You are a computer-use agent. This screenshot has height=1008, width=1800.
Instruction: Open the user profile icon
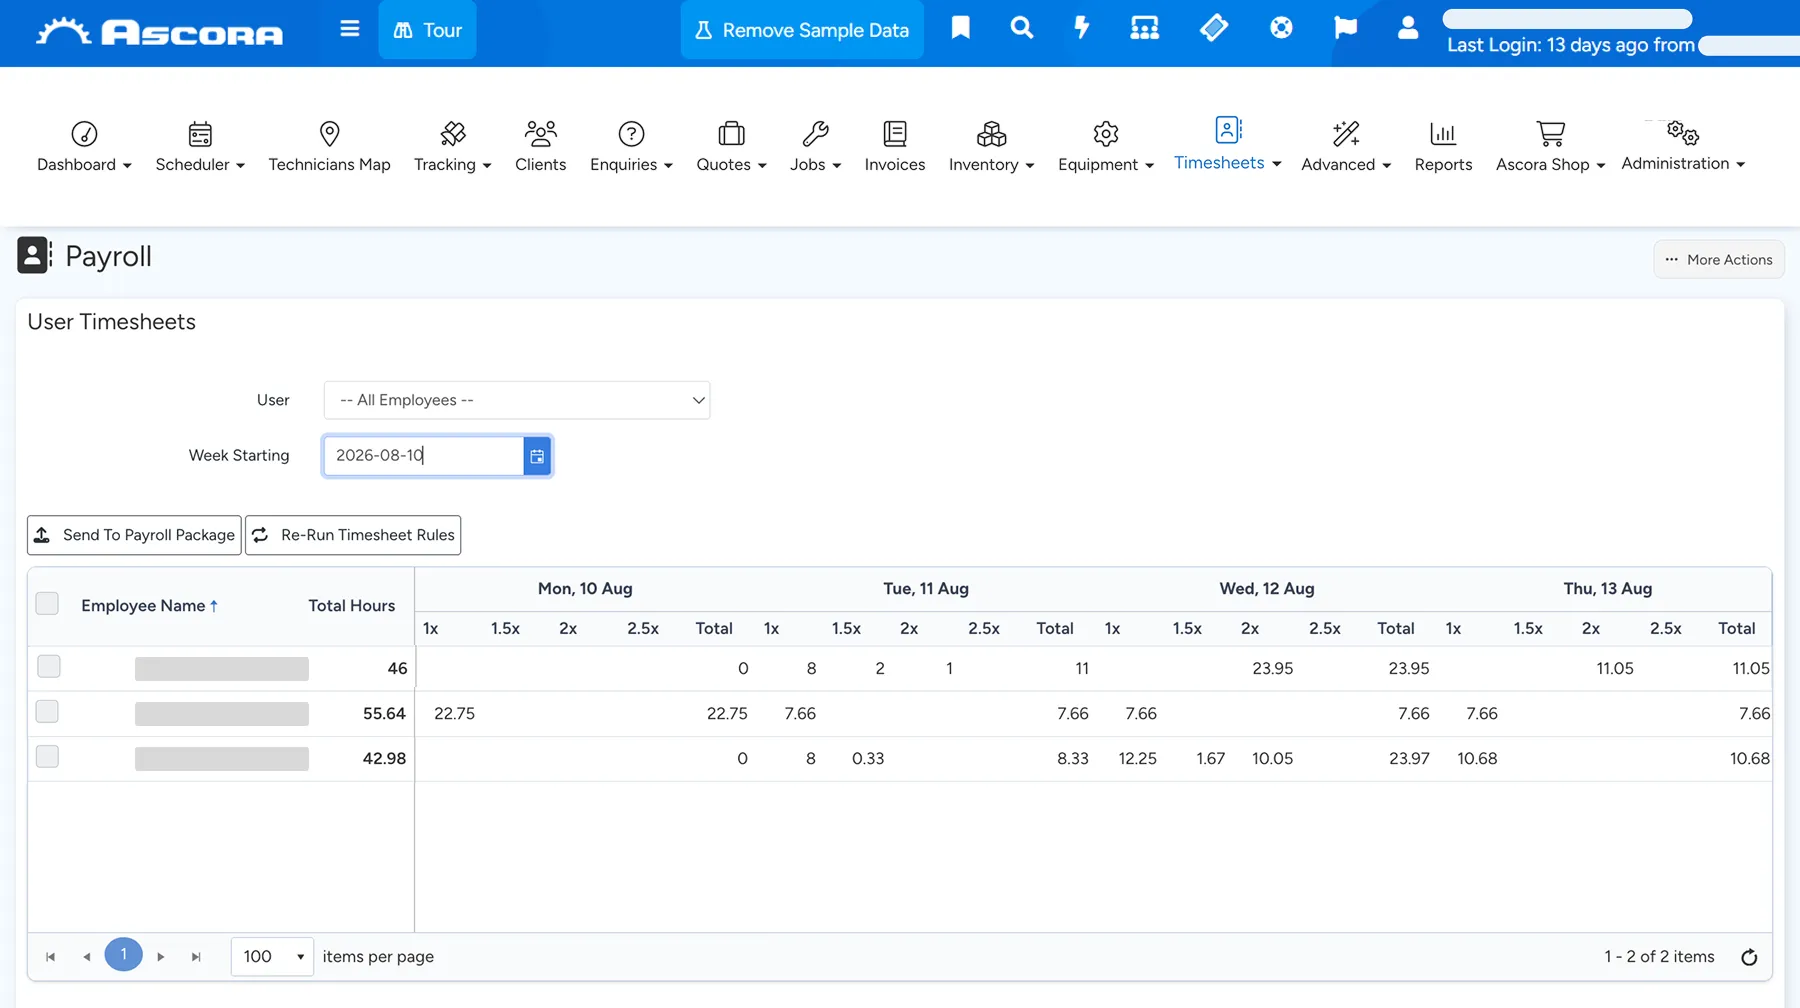(1408, 28)
